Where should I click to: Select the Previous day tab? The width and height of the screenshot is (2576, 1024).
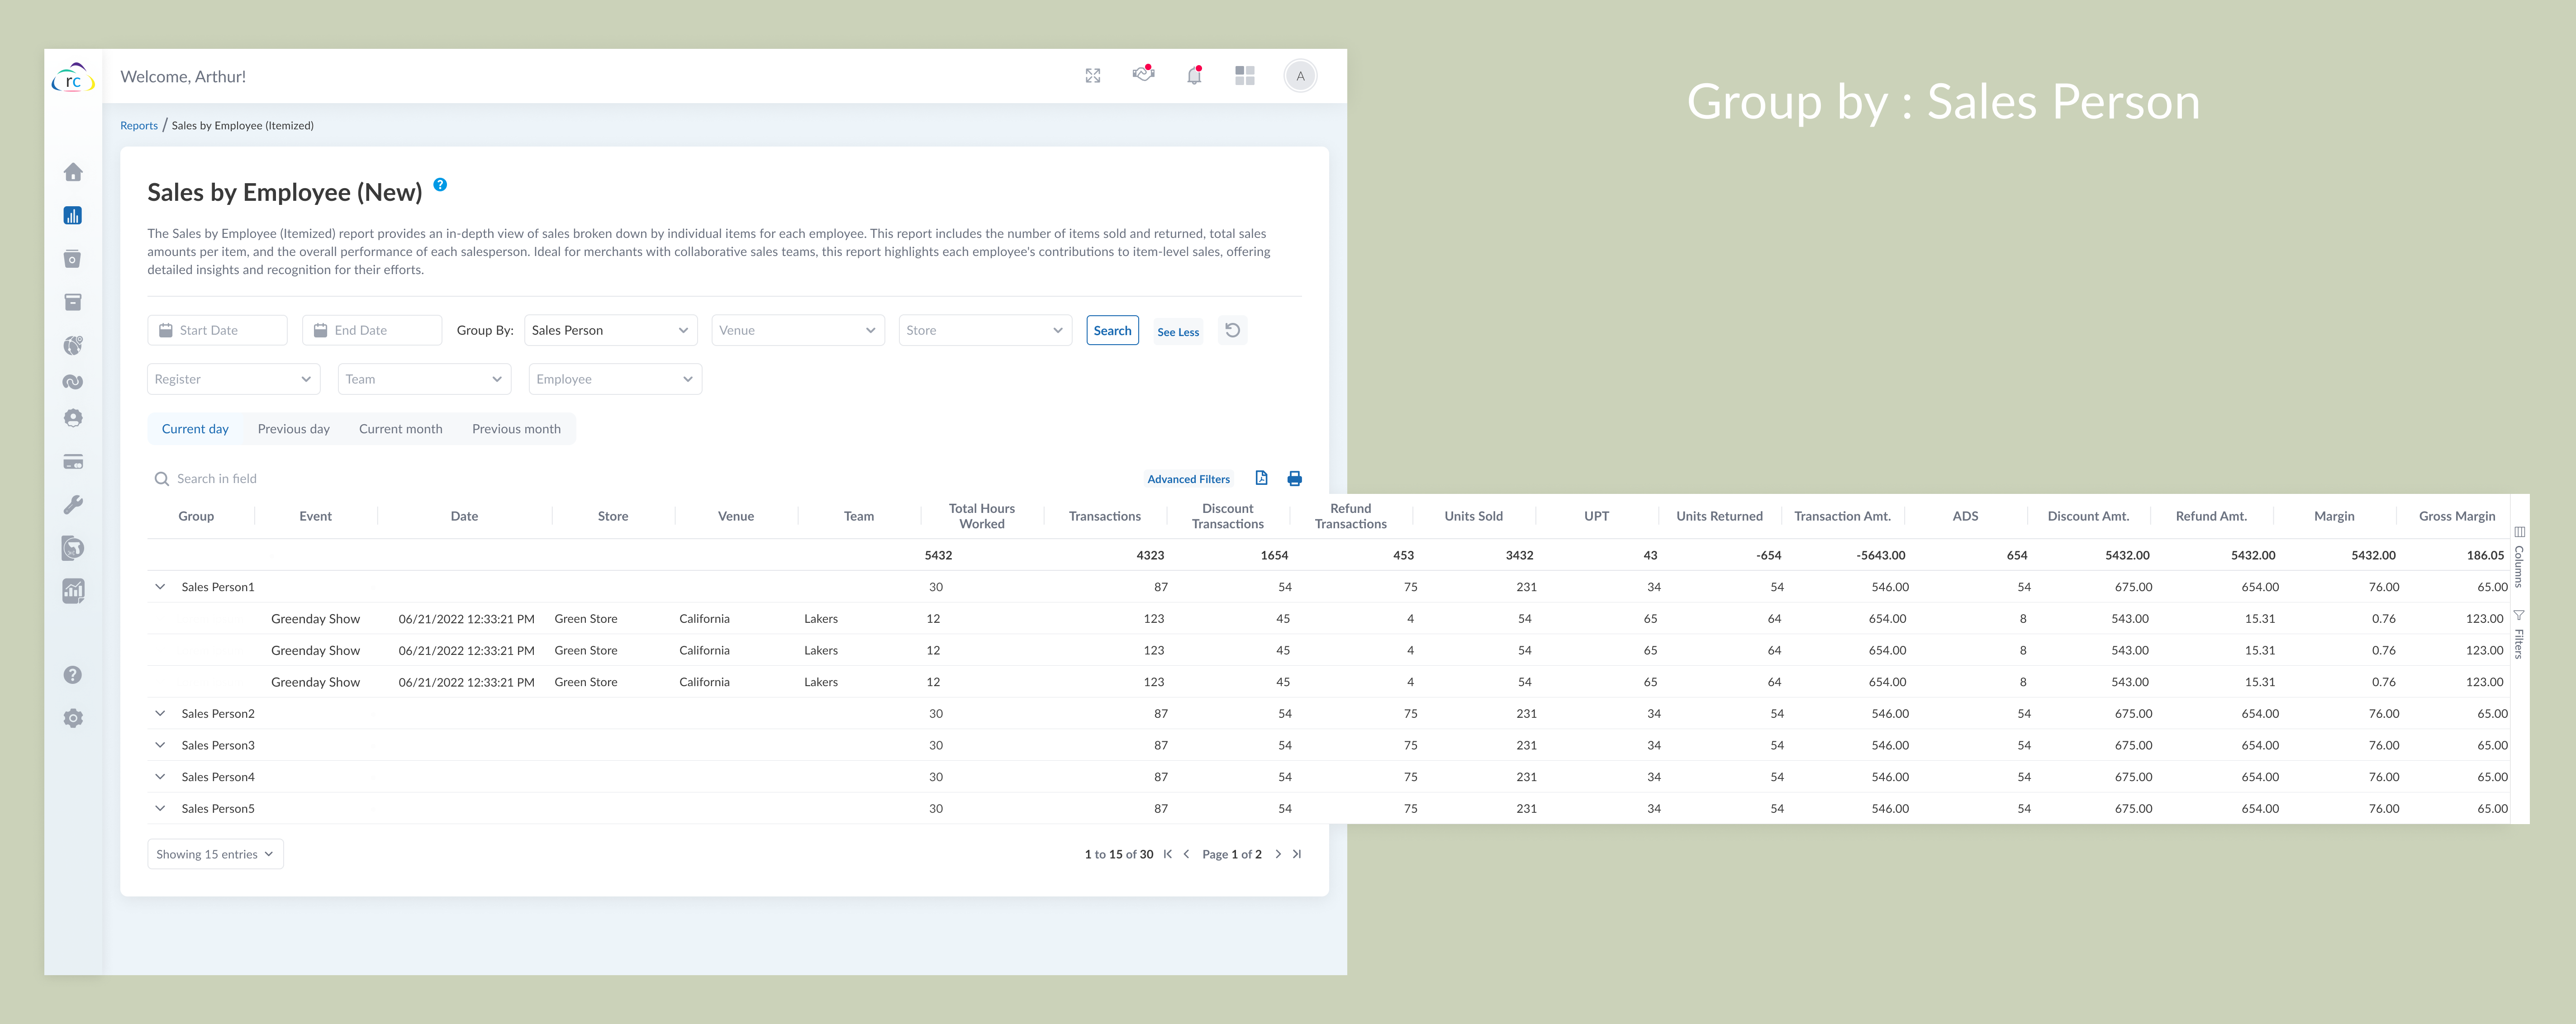(294, 429)
